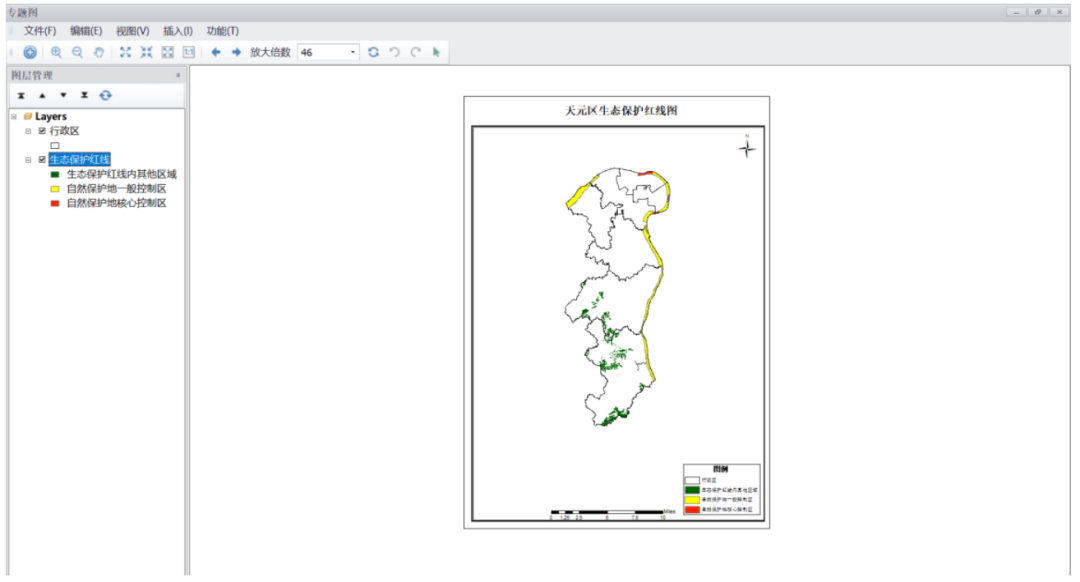Image resolution: width=1080 pixels, height=582 pixels.
Task: Minimize the 专题图 window
Action: click(x=1016, y=12)
